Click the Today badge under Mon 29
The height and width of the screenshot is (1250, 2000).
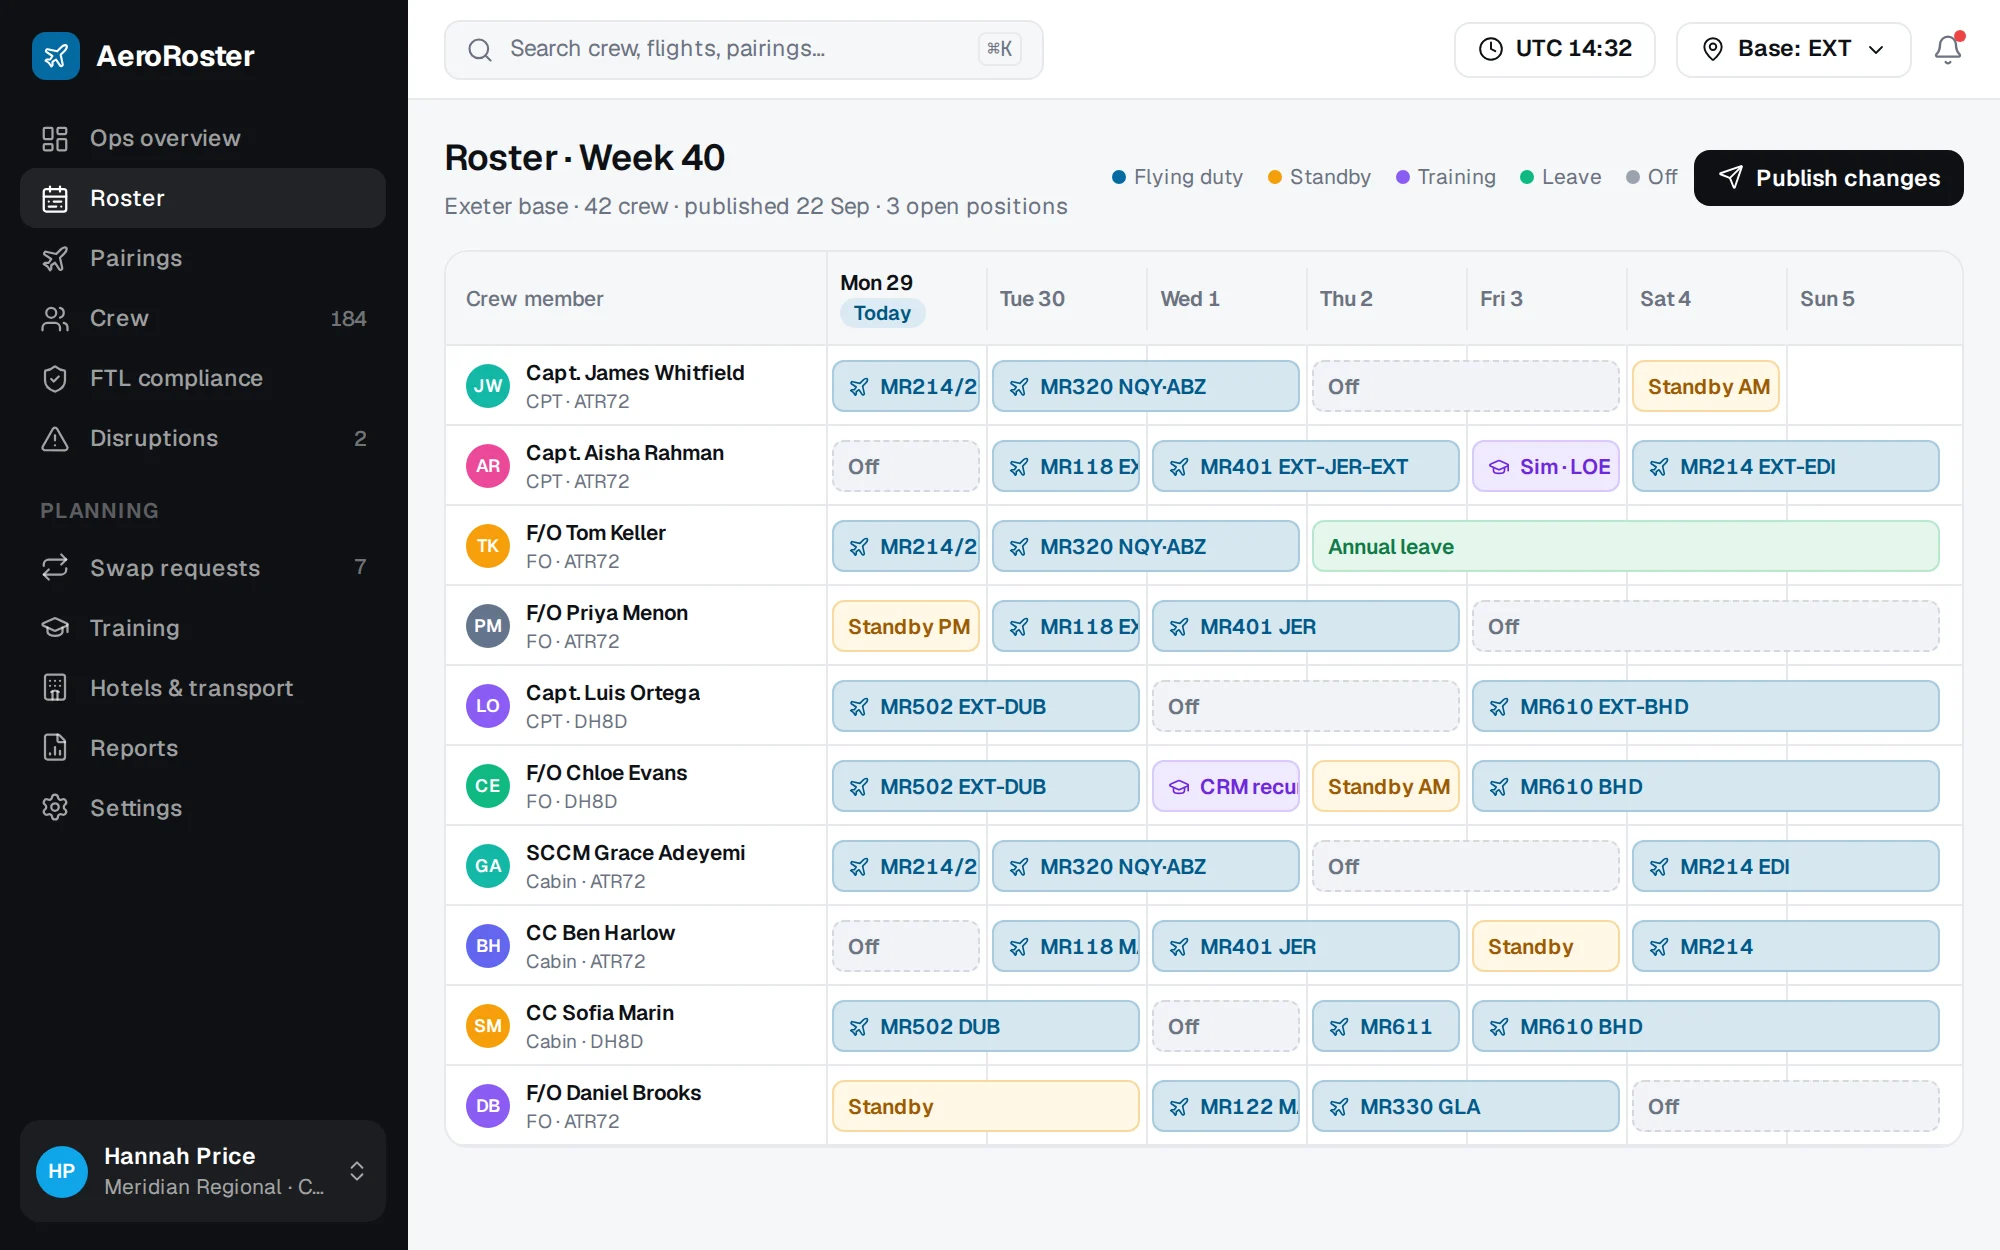pos(882,313)
